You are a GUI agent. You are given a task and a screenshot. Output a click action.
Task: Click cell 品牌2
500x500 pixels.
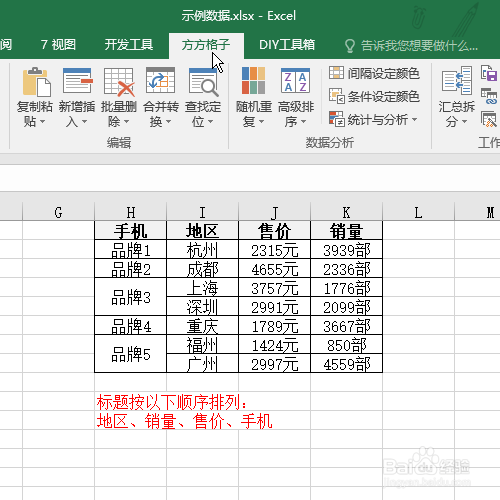click(x=130, y=268)
